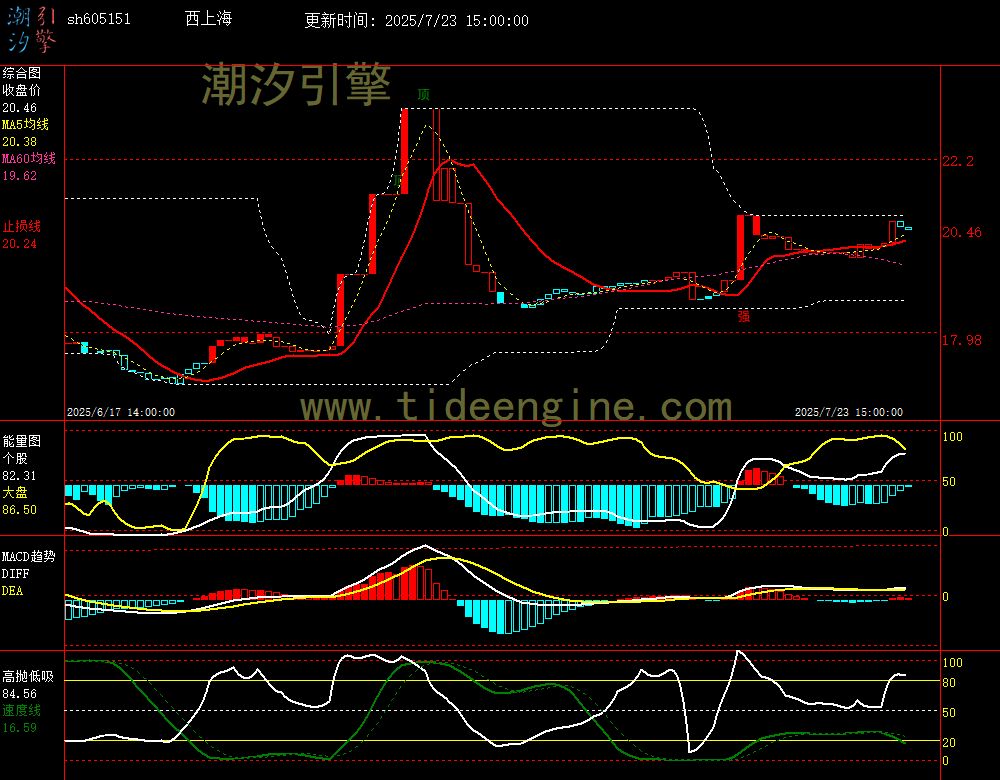Click the 能量图 panel label

[x=21, y=441]
